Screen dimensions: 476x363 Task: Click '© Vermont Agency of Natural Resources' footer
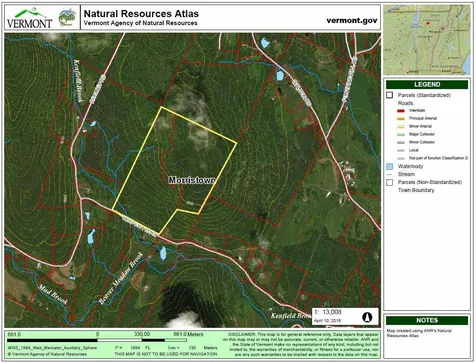coord(47,354)
